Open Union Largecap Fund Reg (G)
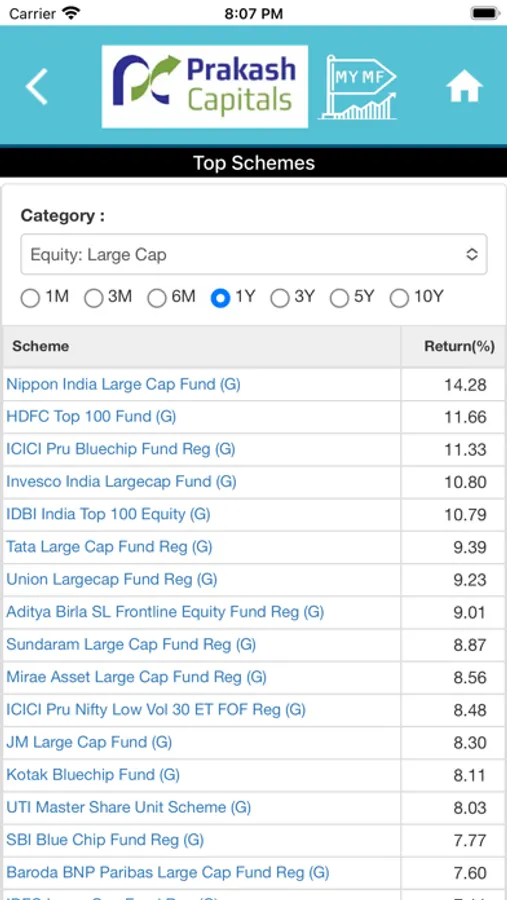Screen dimensions: 507x900 point(112,579)
